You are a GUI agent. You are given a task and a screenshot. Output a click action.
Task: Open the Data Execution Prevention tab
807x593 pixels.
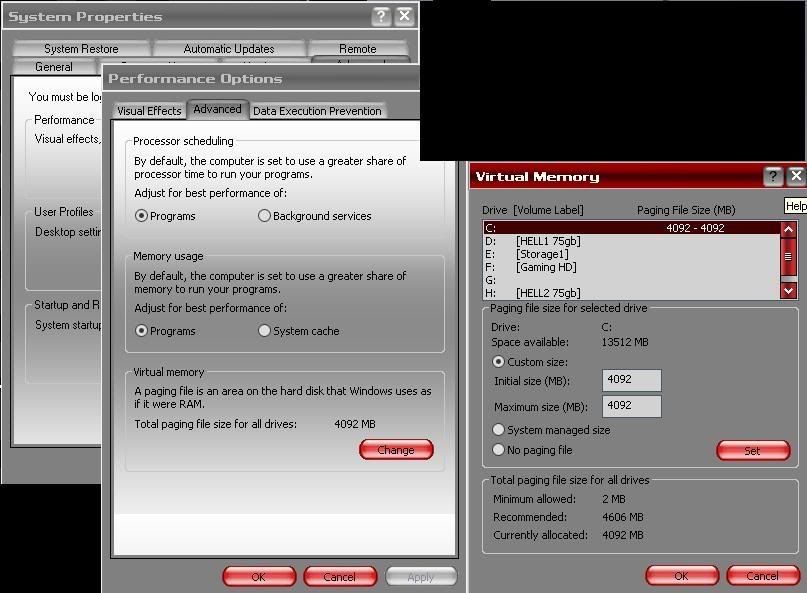(316, 111)
